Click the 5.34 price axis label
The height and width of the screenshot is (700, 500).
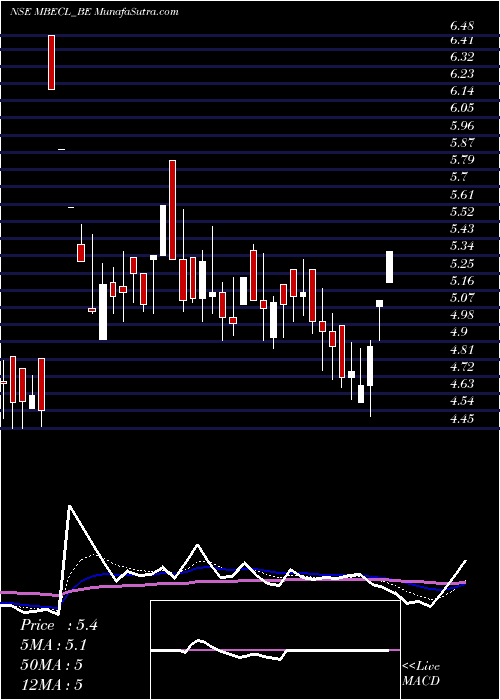pos(462,246)
